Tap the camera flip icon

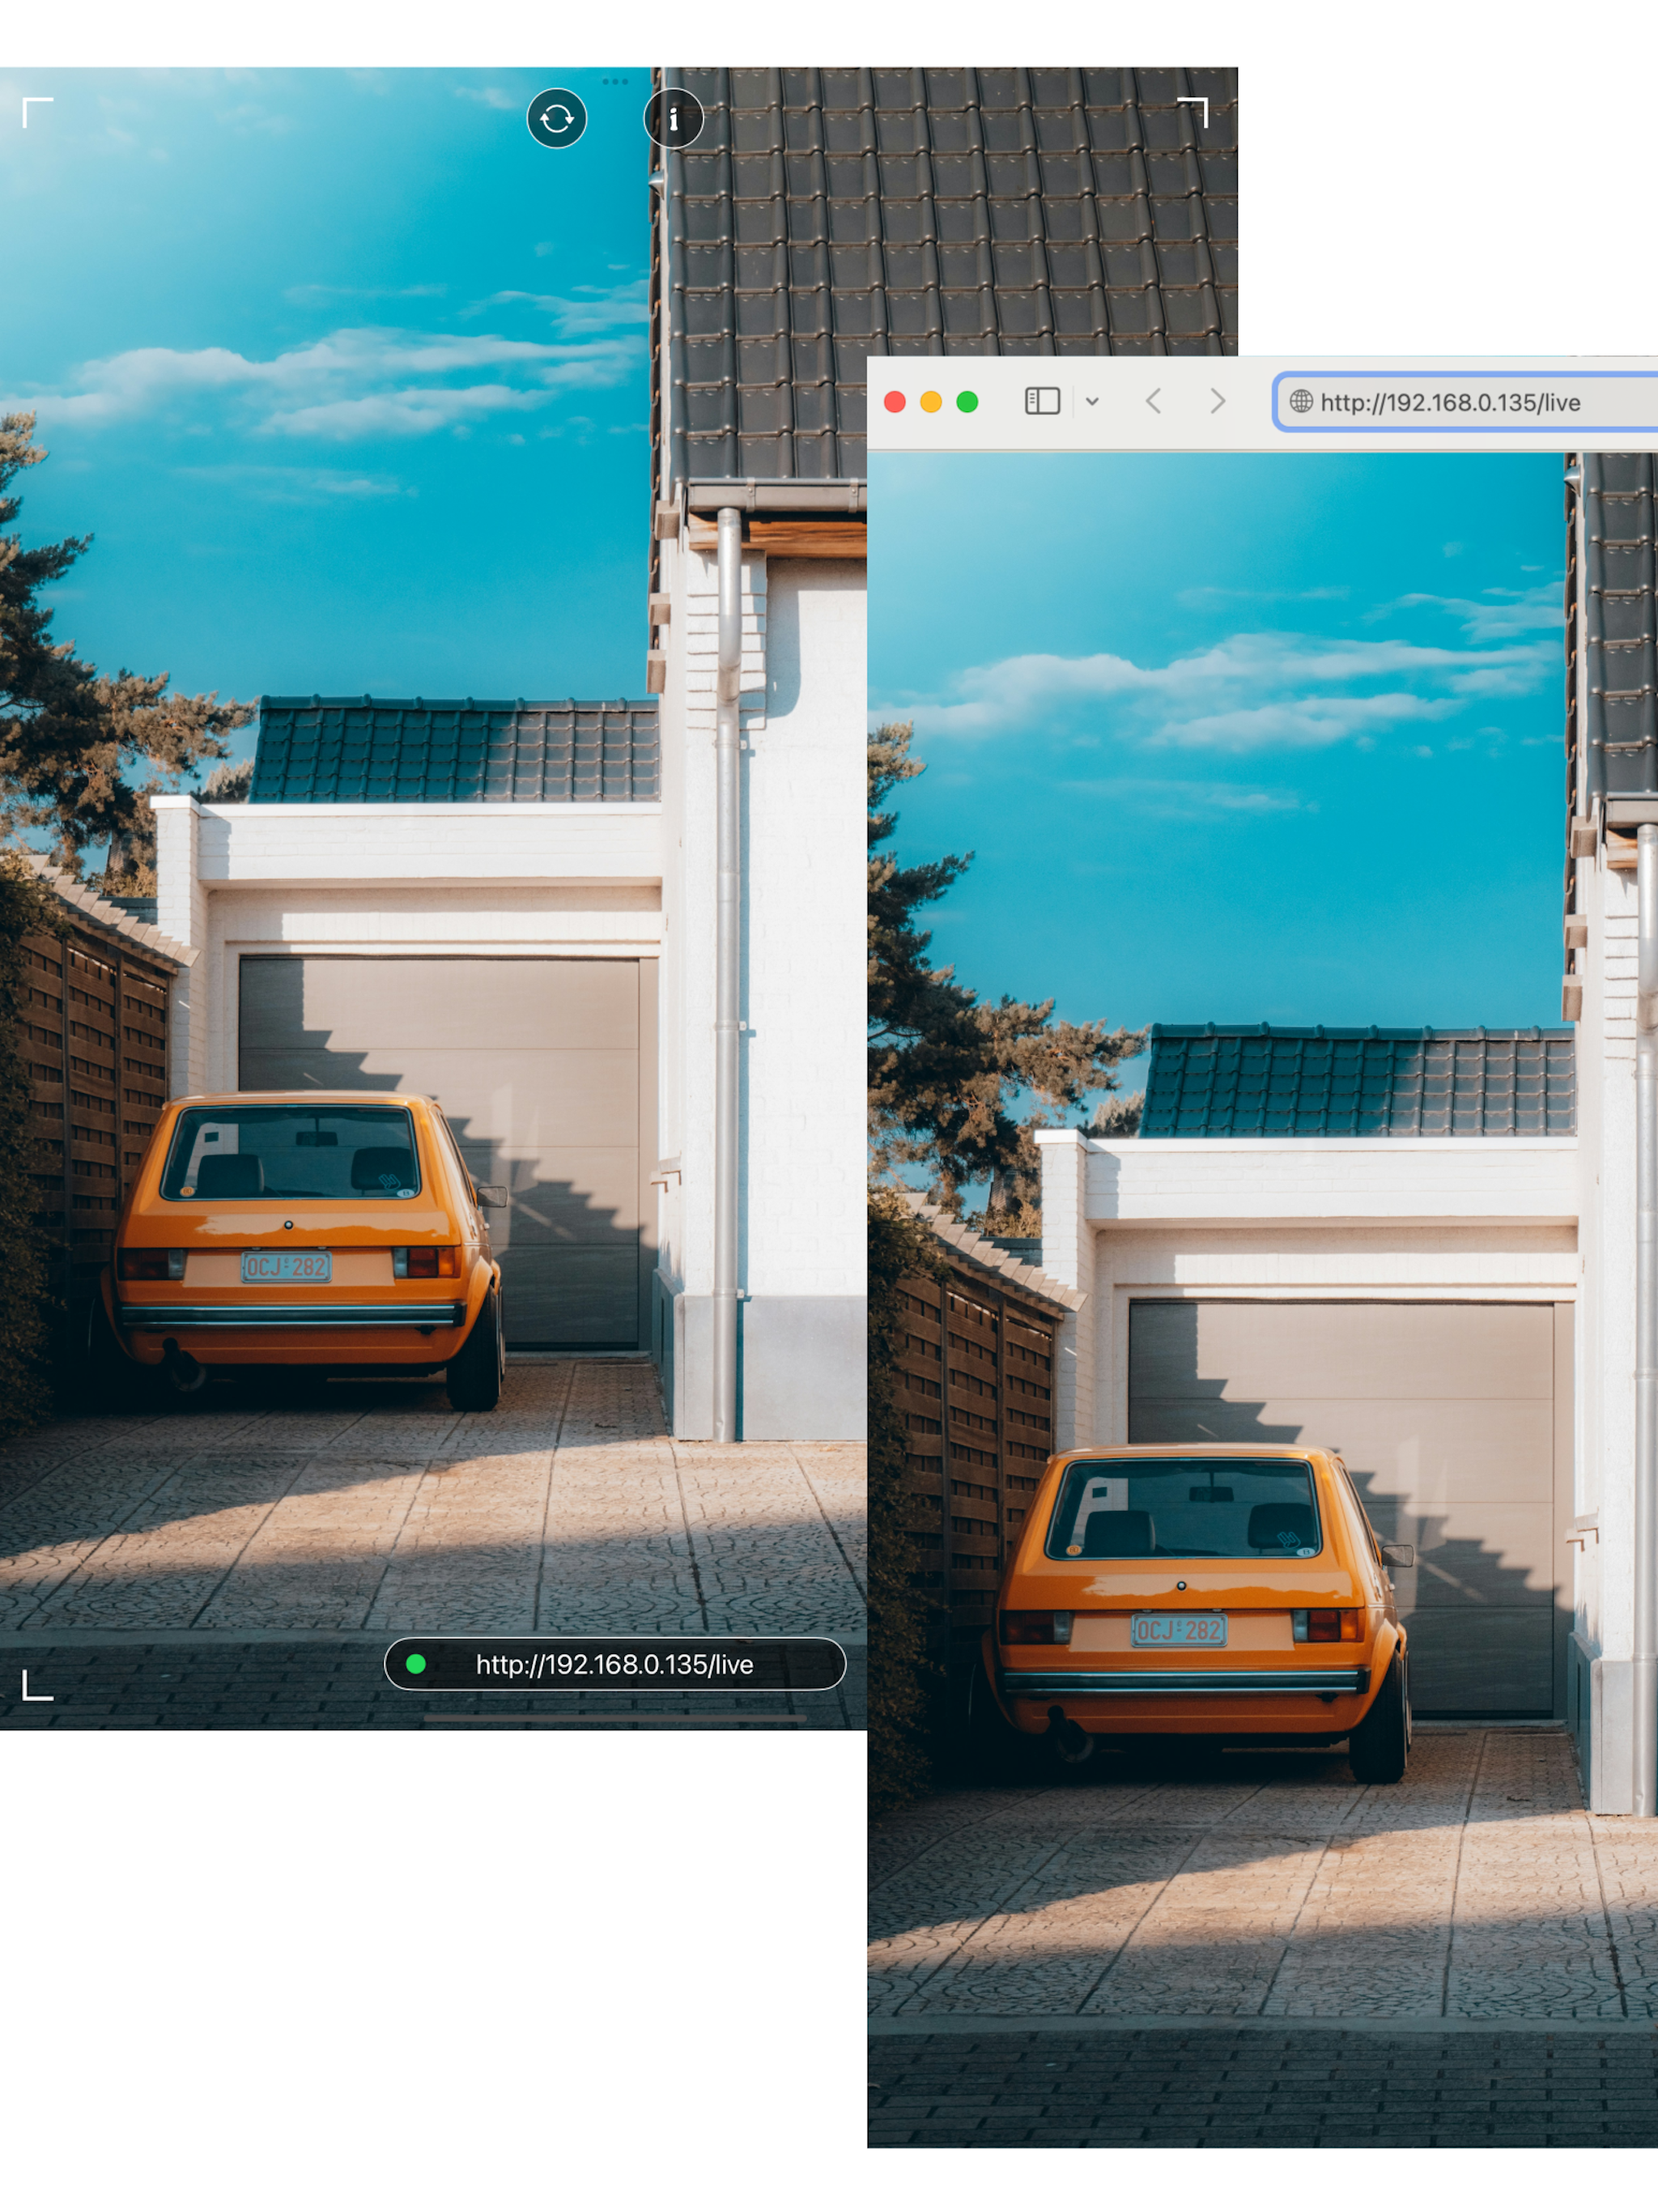[556, 119]
